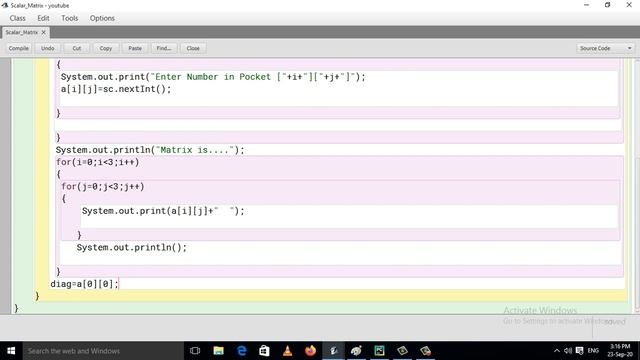
Task: Click the second BlueJ bird taskbar icon
Action: (356, 351)
